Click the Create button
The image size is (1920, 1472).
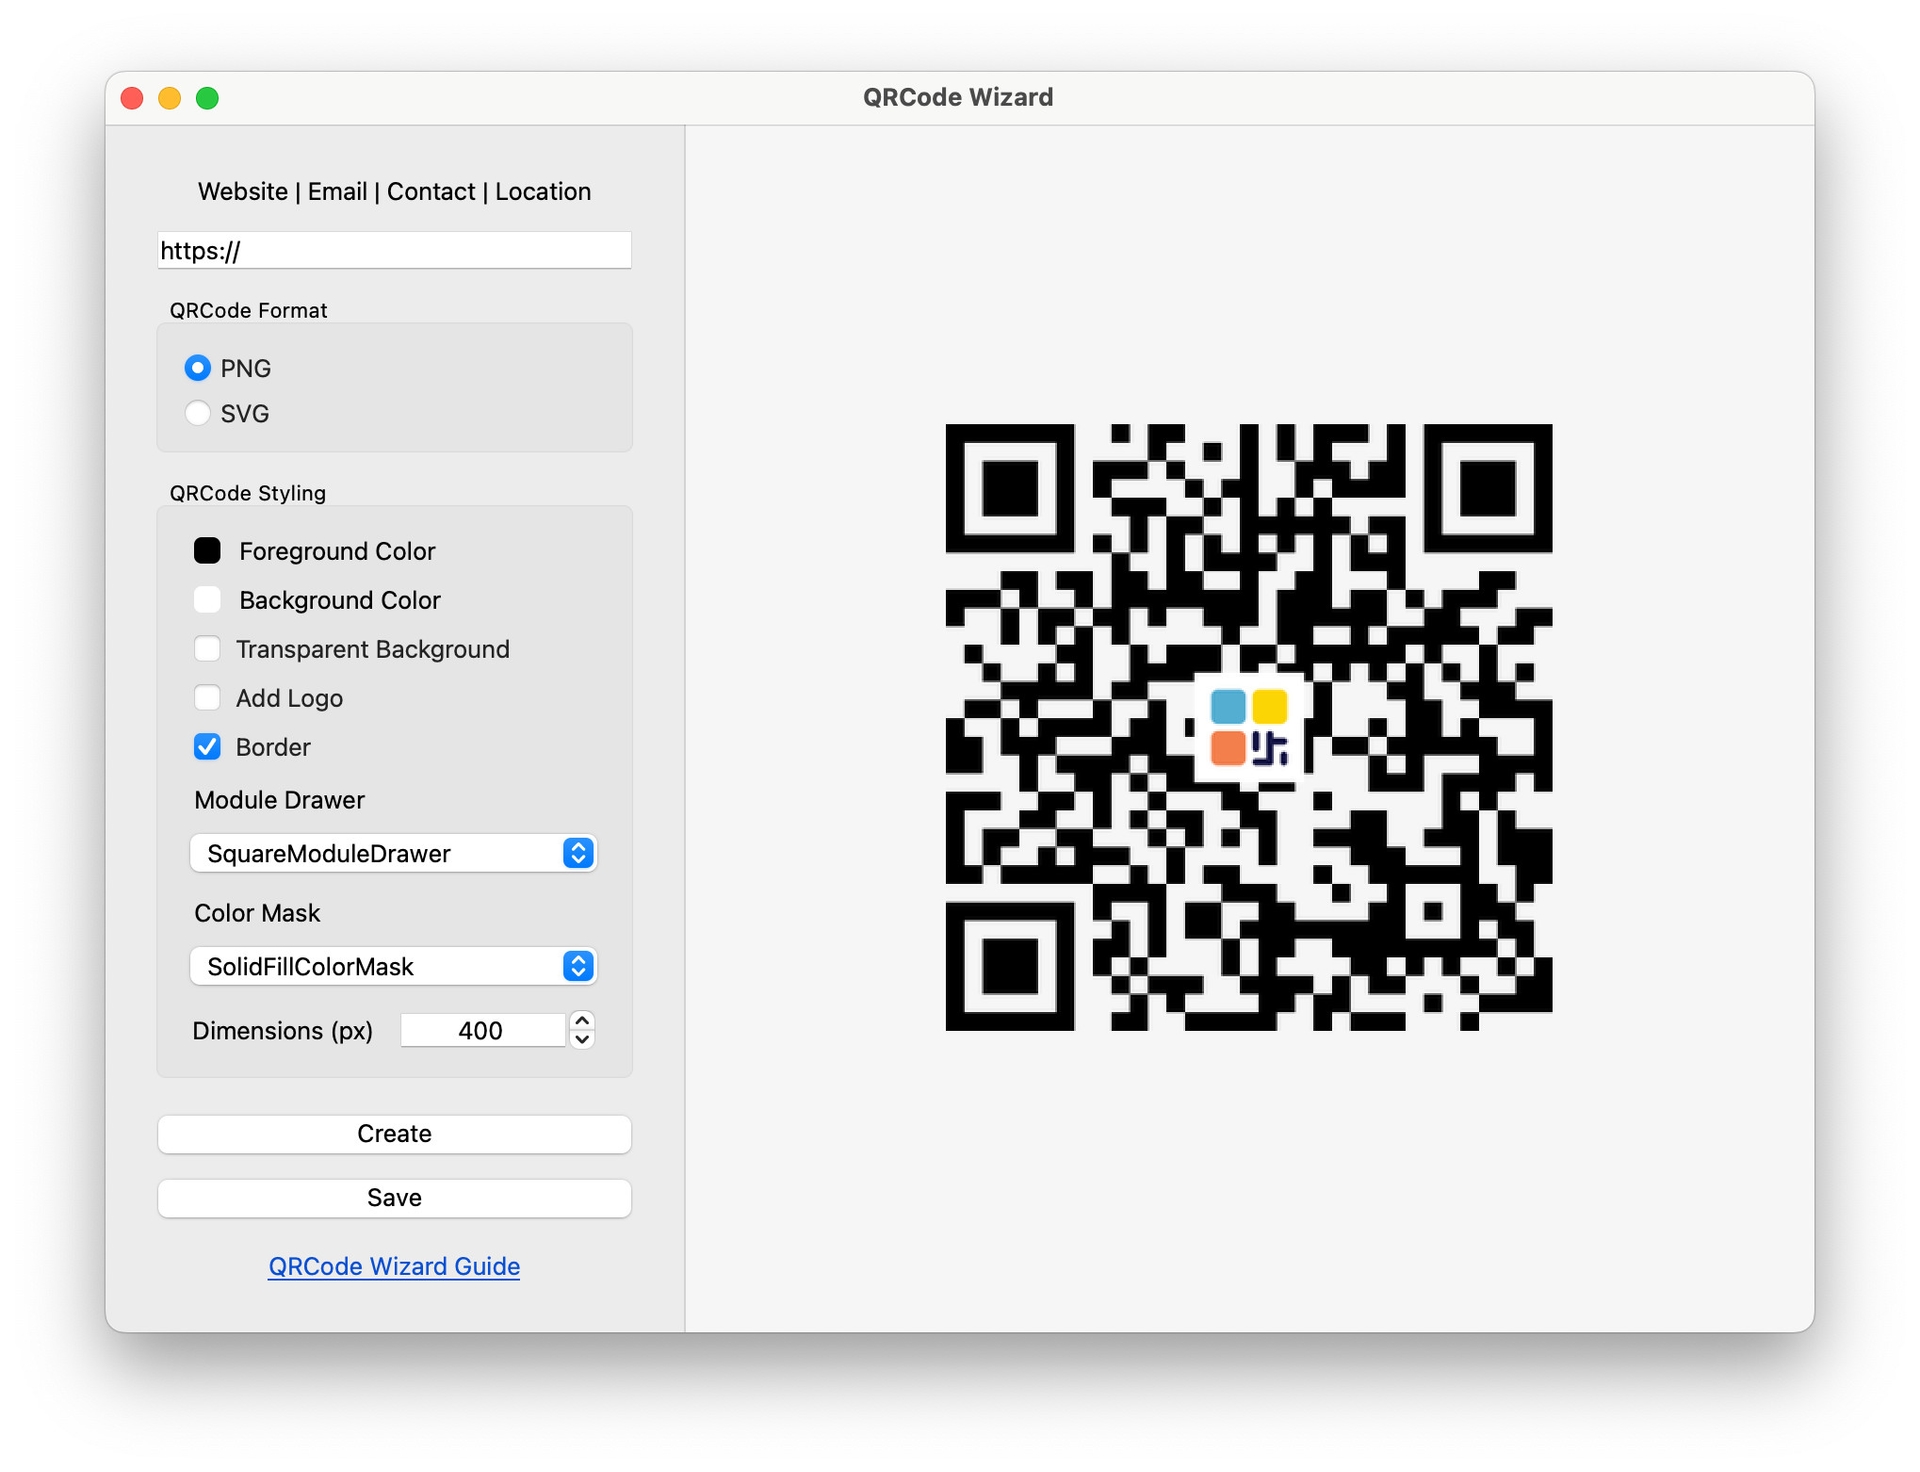[x=394, y=1134]
